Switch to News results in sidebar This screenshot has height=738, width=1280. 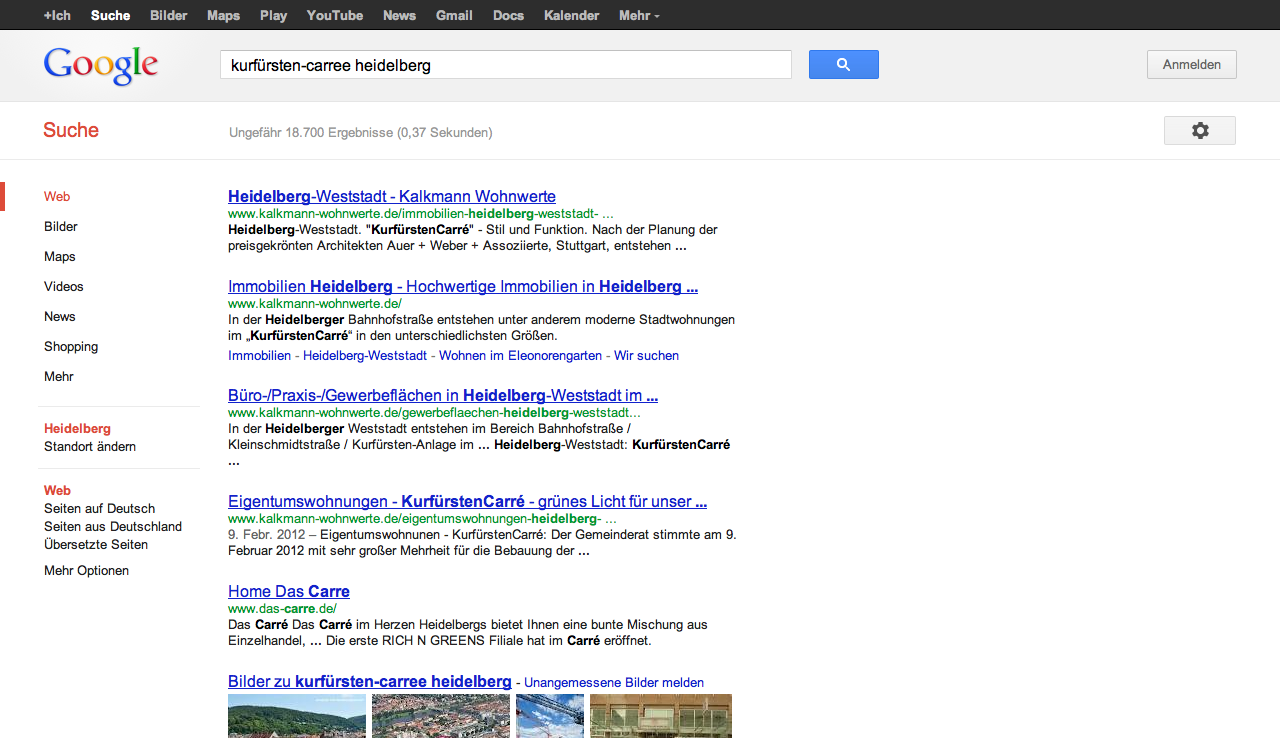pyautogui.click(x=60, y=317)
